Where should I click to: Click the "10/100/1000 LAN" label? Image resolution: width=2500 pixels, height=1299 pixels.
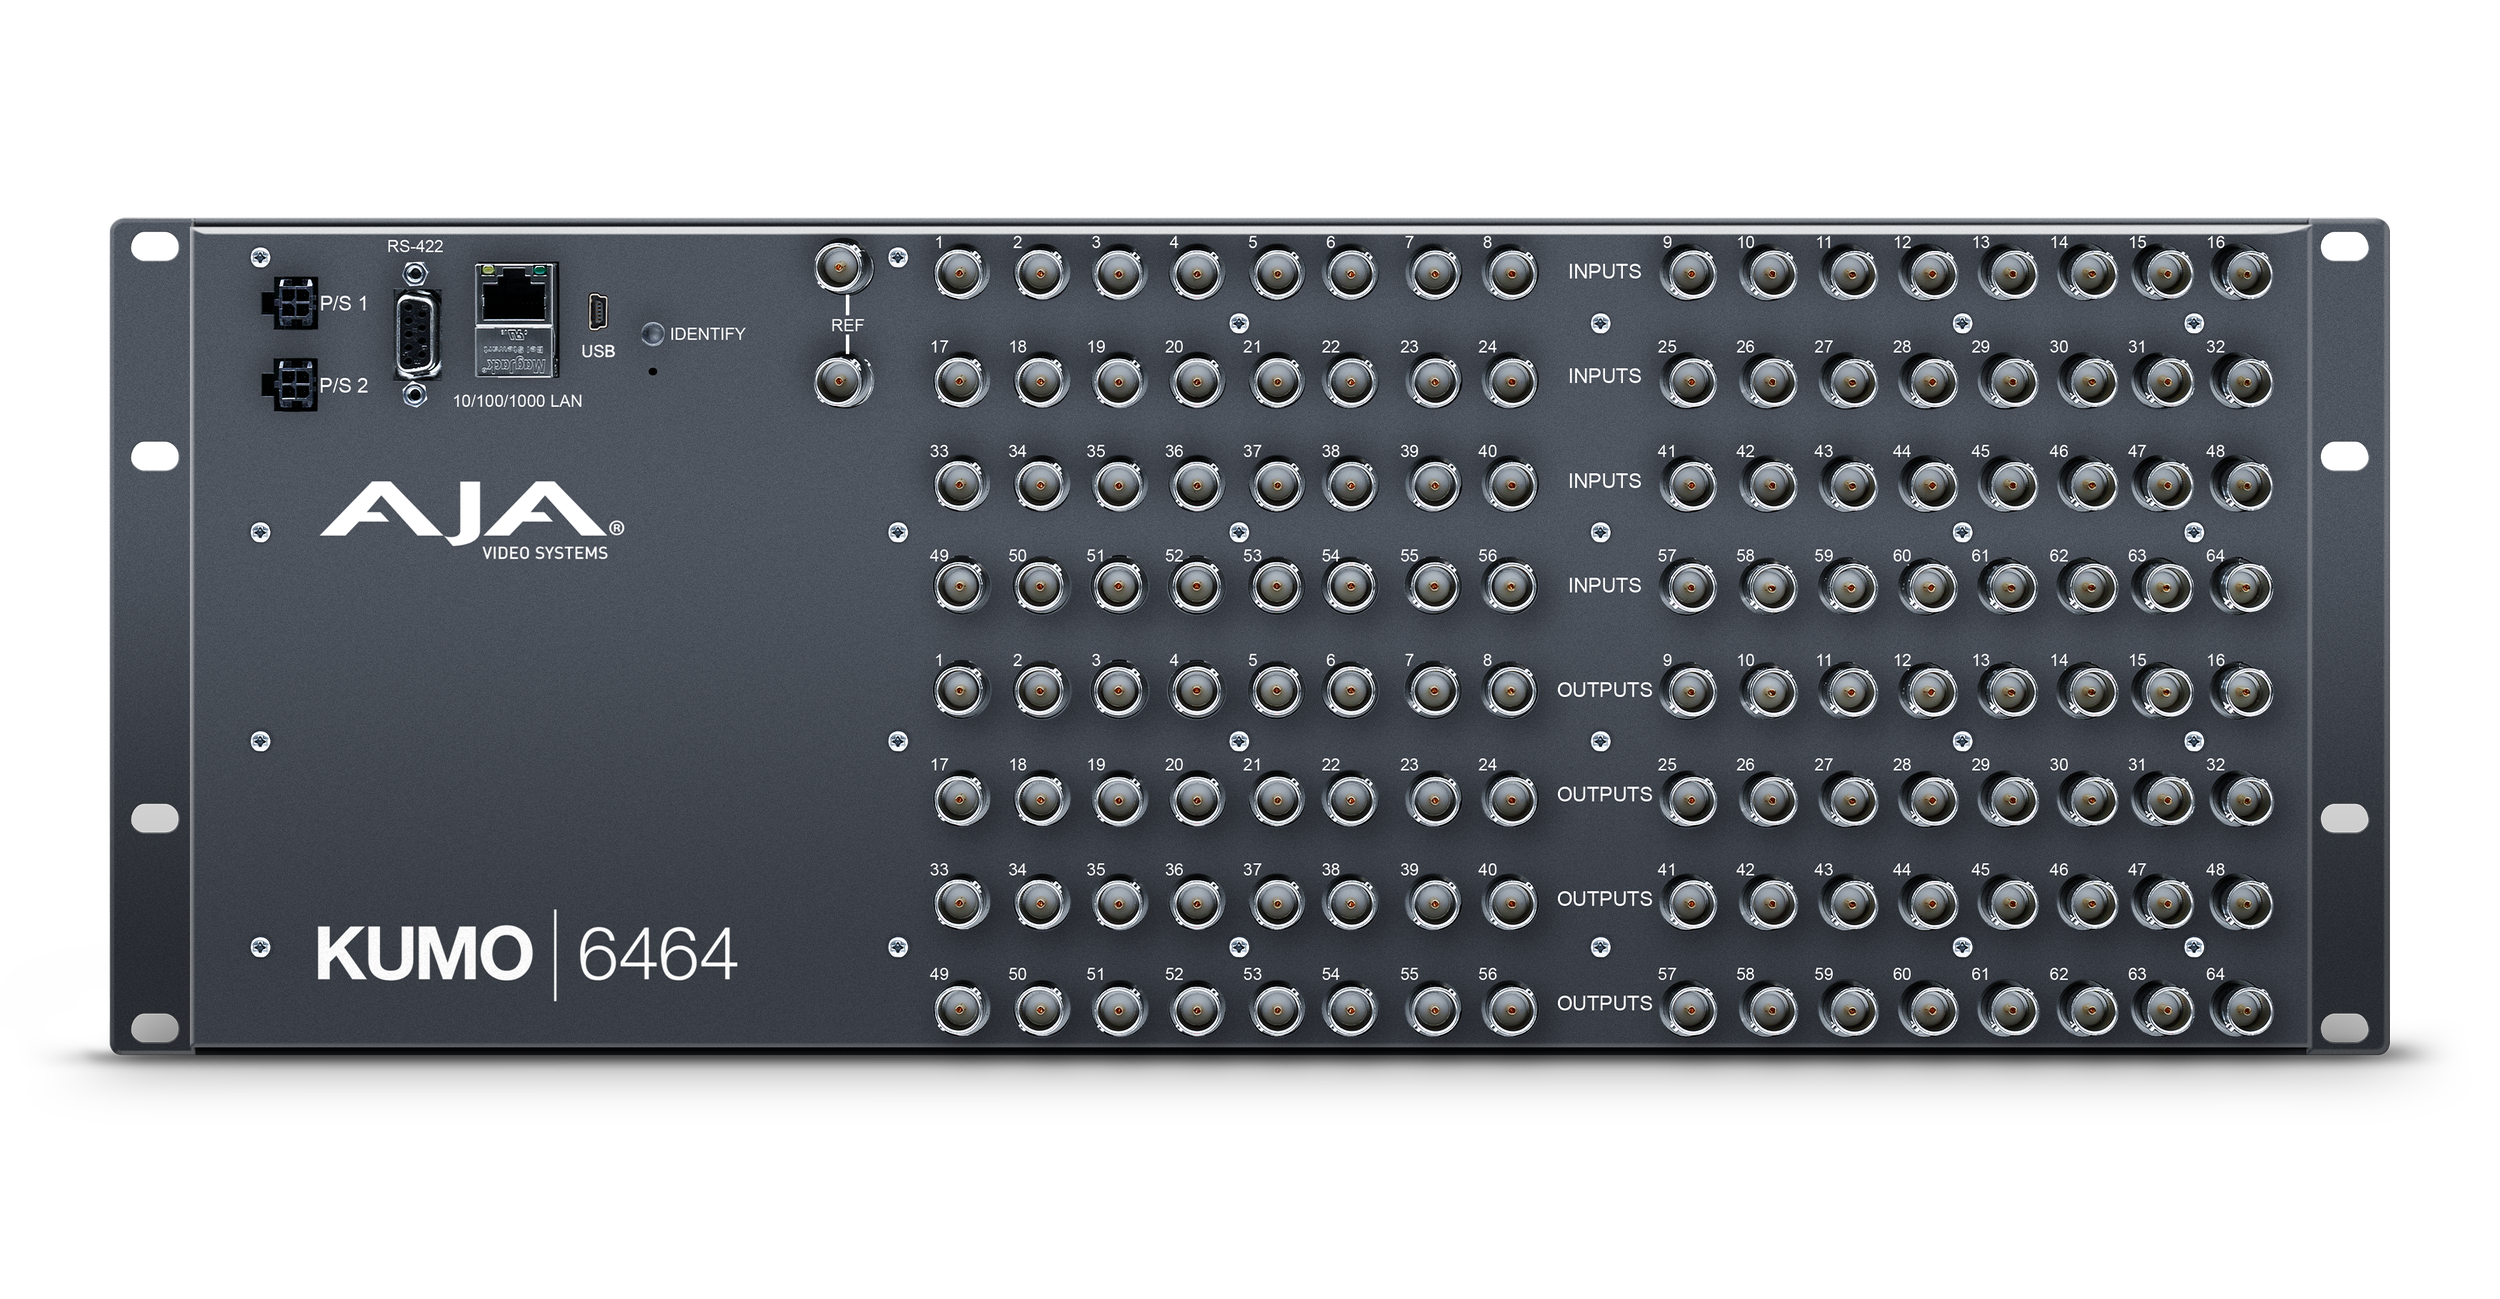point(517,401)
